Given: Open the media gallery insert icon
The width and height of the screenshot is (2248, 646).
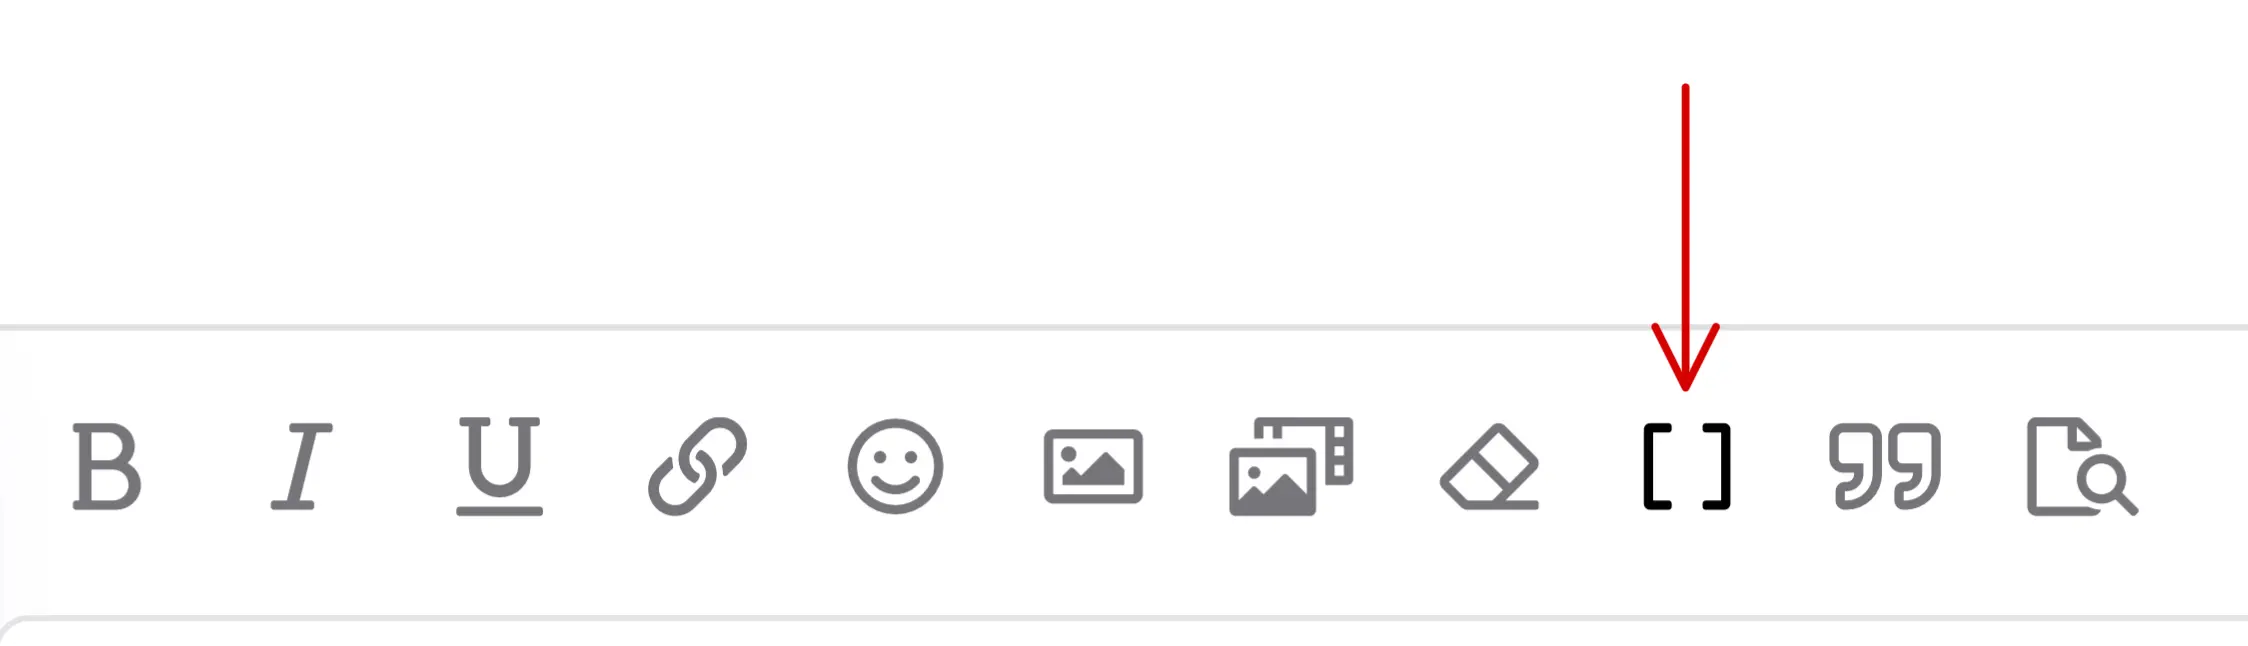Looking at the screenshot, I should tap(1291, 466).
